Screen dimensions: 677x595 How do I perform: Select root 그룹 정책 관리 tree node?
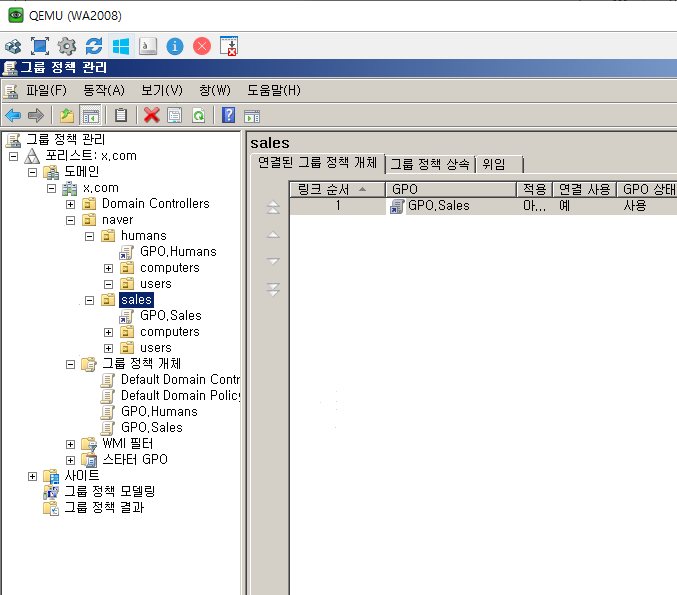pyautogui.click(x=65, y=139)
